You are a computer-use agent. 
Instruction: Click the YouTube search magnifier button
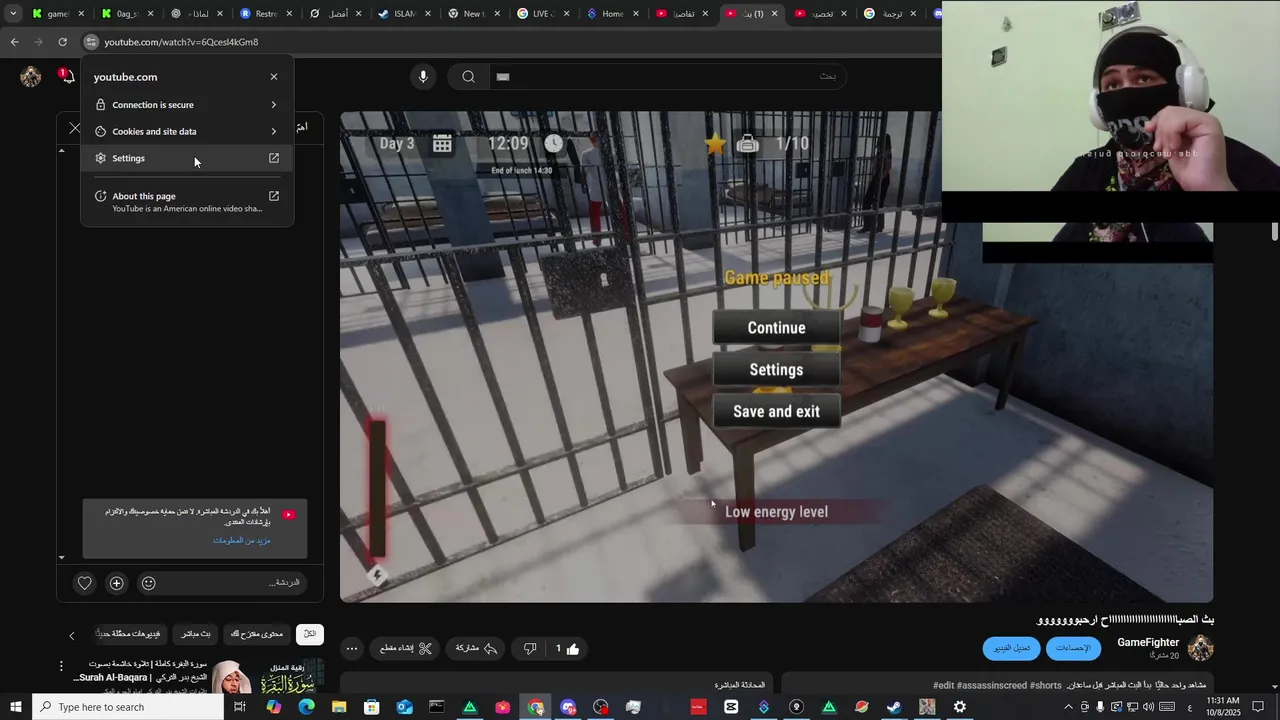click(468, 77)
